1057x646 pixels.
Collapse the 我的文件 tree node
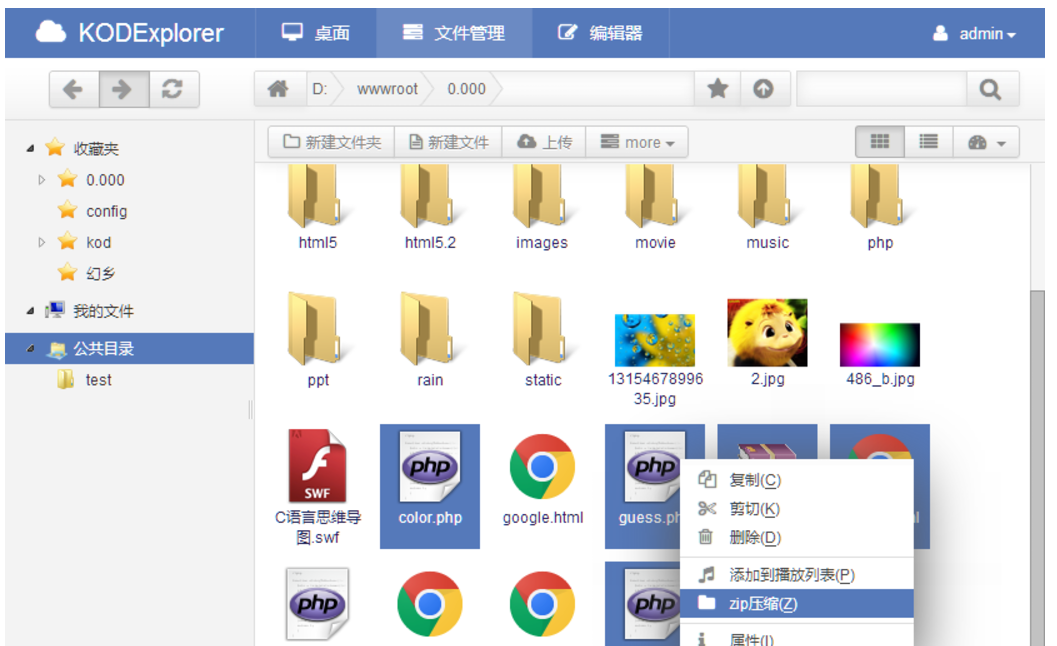pos(30,311)
